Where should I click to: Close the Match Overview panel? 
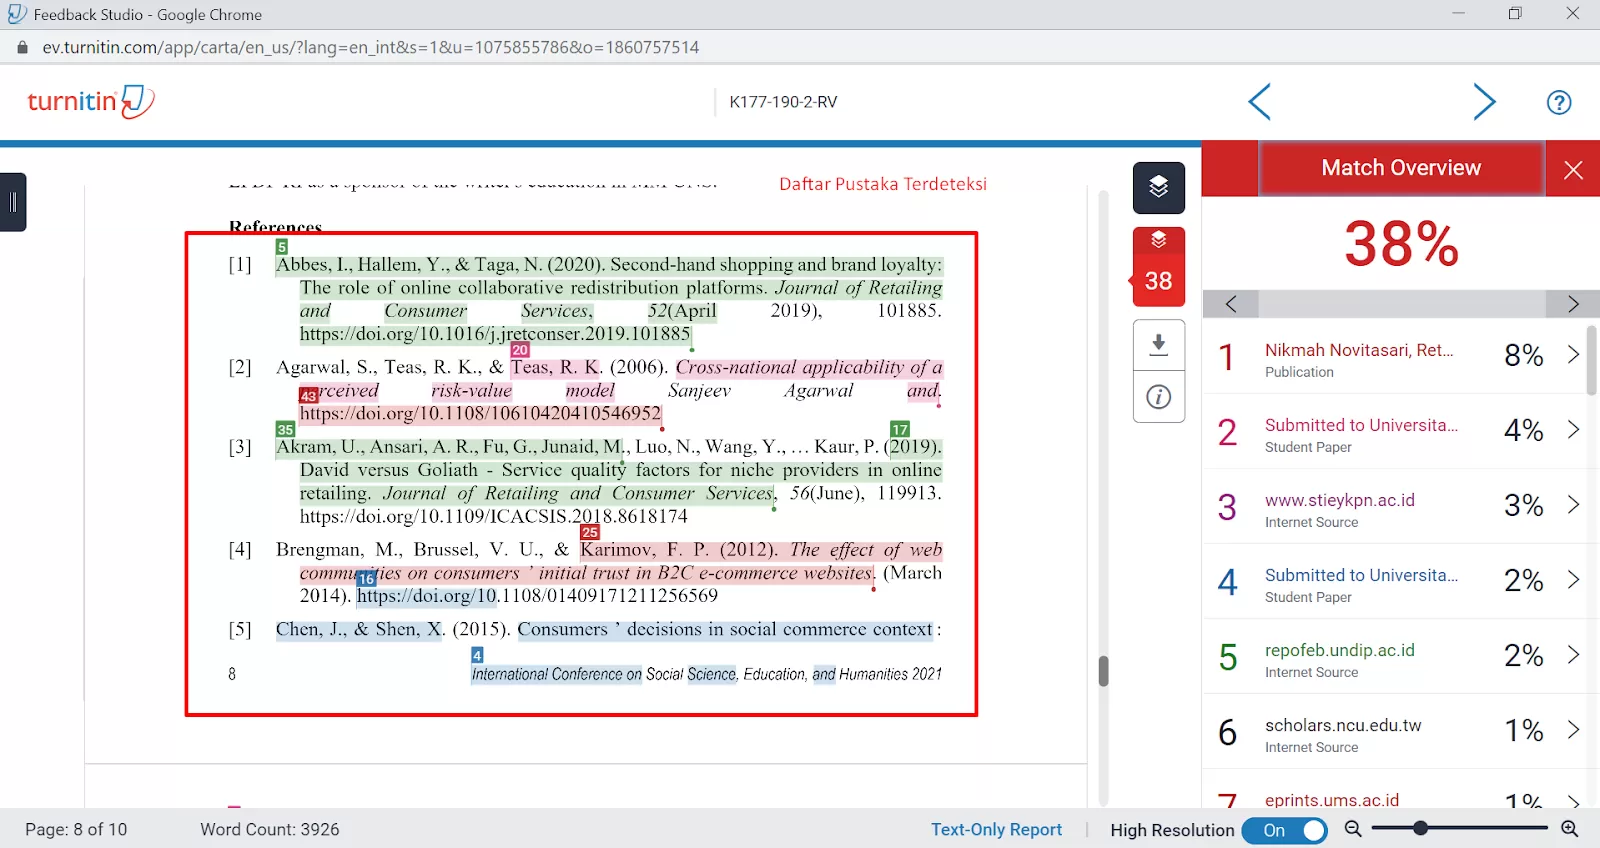tap(1572, 169)
